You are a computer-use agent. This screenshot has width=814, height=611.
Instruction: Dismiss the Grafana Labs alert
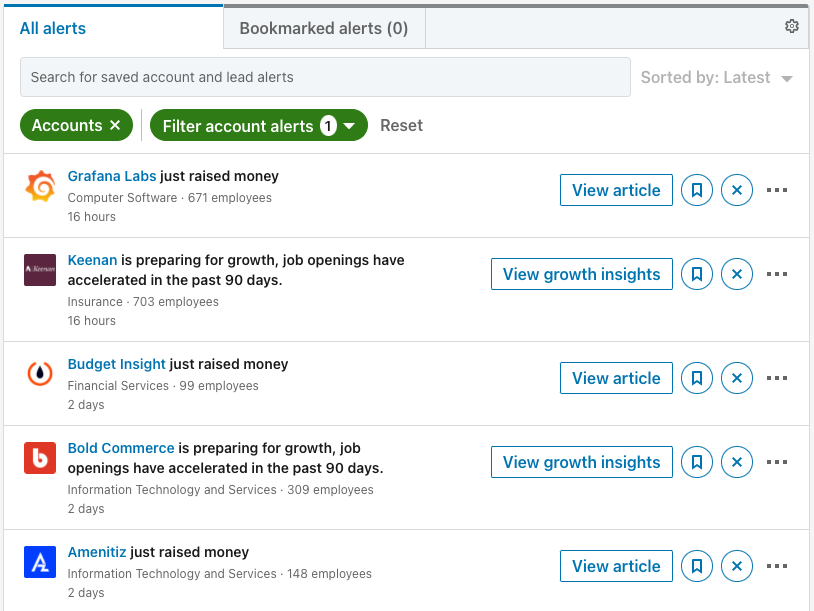737,190
